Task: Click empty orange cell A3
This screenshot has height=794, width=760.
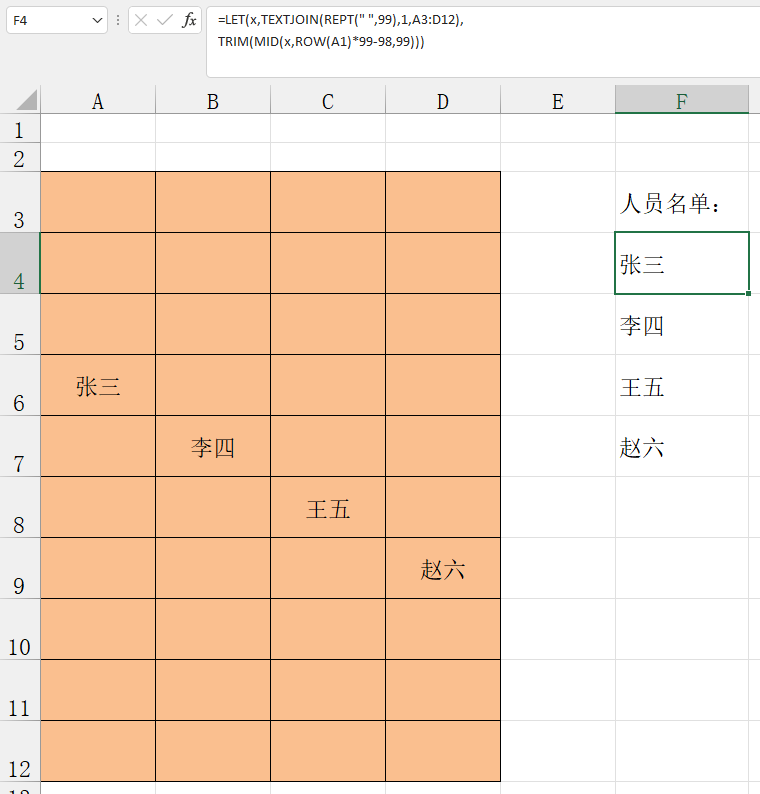Action: (98, 202)
